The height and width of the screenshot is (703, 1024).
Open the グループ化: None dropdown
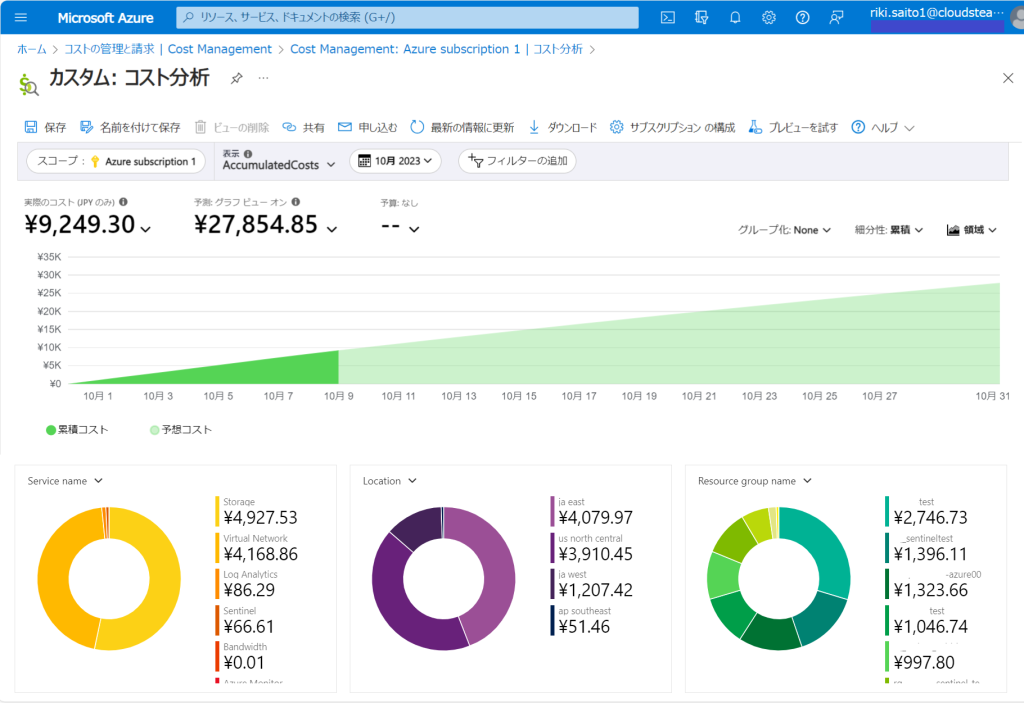click(x=782, y=230)
